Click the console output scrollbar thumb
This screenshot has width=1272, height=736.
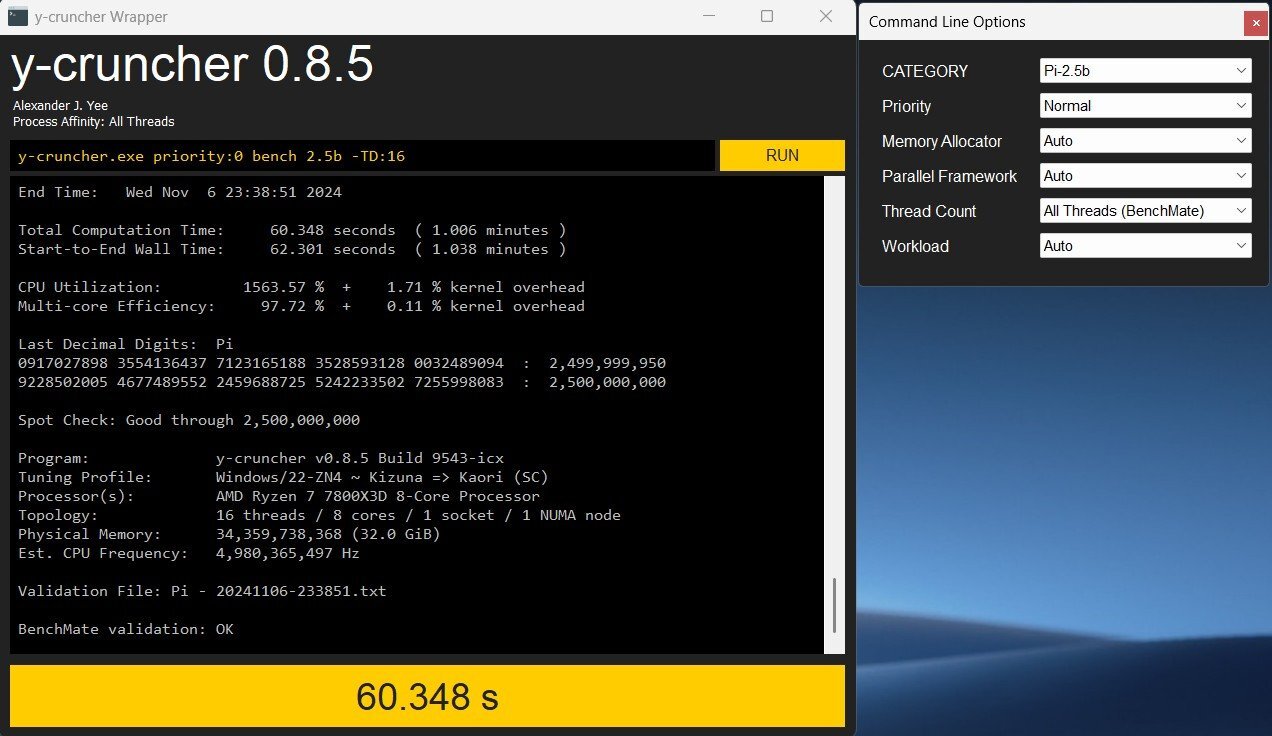[834, 606]
